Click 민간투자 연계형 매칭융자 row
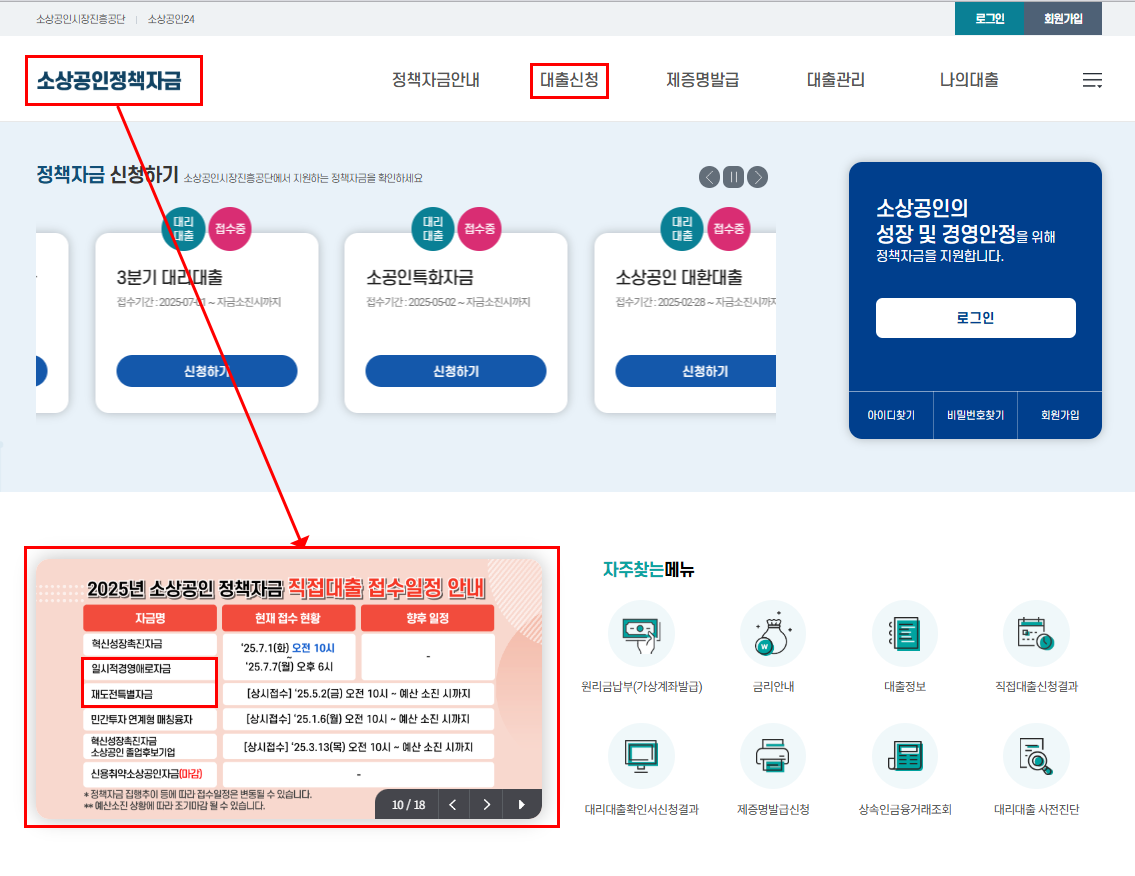1135x876 pixels. point(150,719)
